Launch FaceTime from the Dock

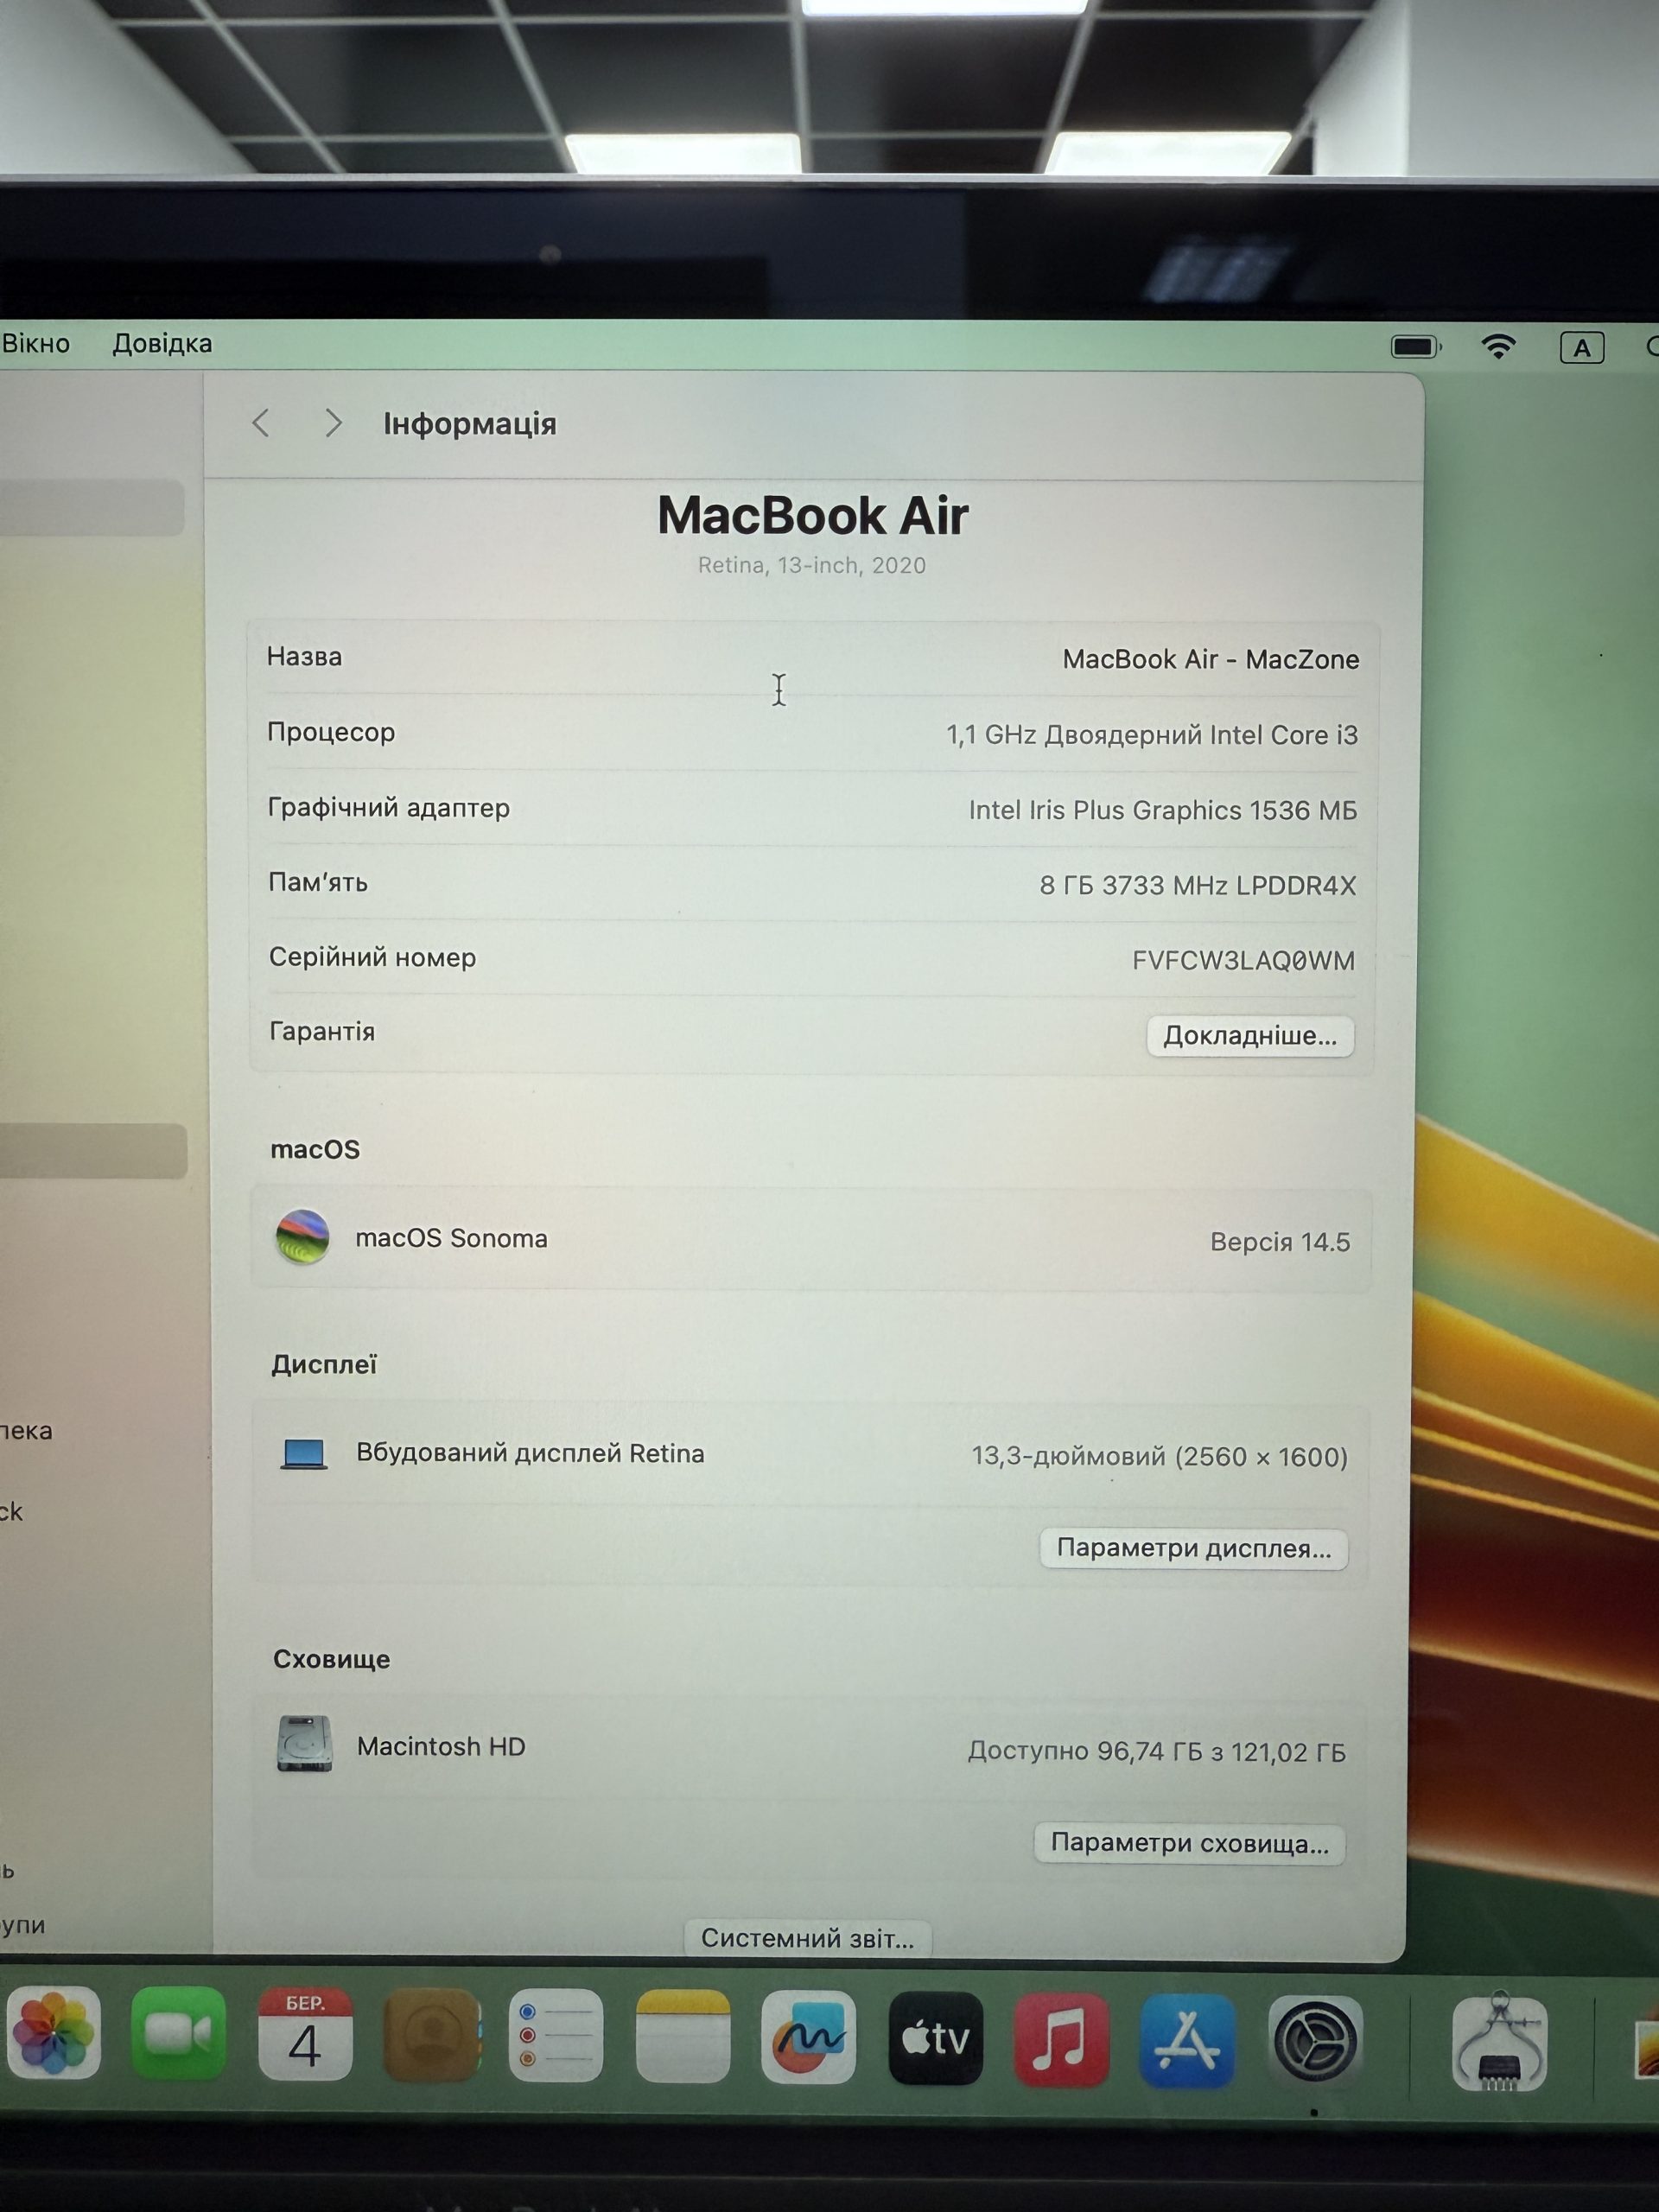pyautogui.click(x=179, y=2034)
